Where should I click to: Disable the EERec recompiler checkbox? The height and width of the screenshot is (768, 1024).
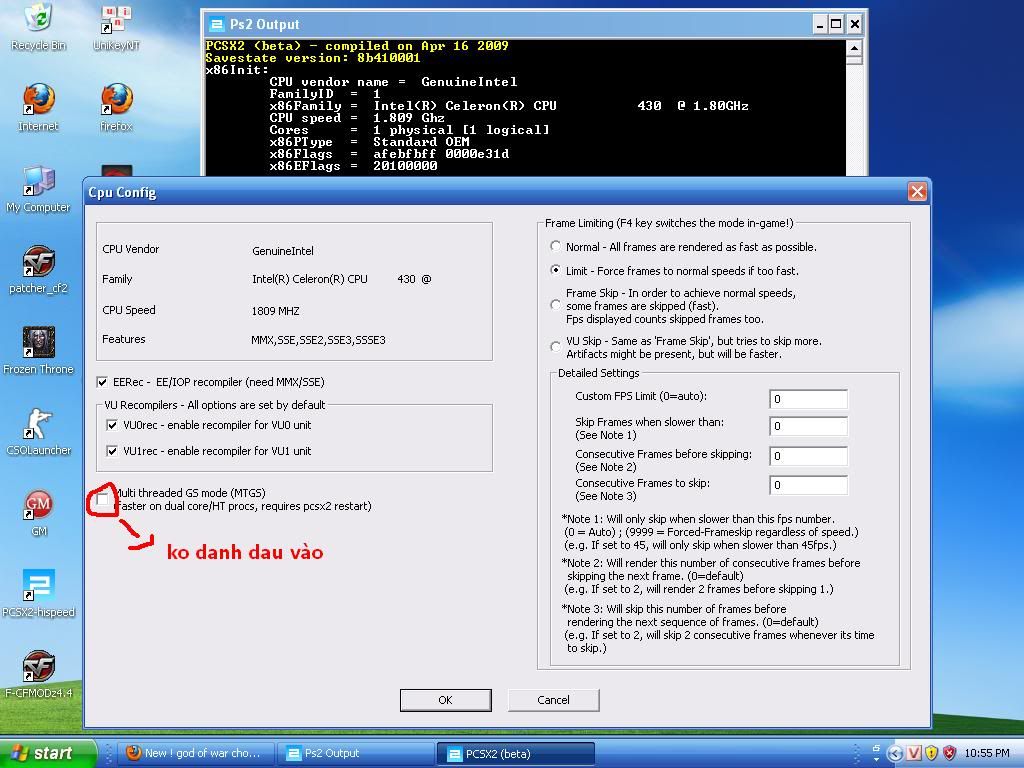tap(102, 382)
